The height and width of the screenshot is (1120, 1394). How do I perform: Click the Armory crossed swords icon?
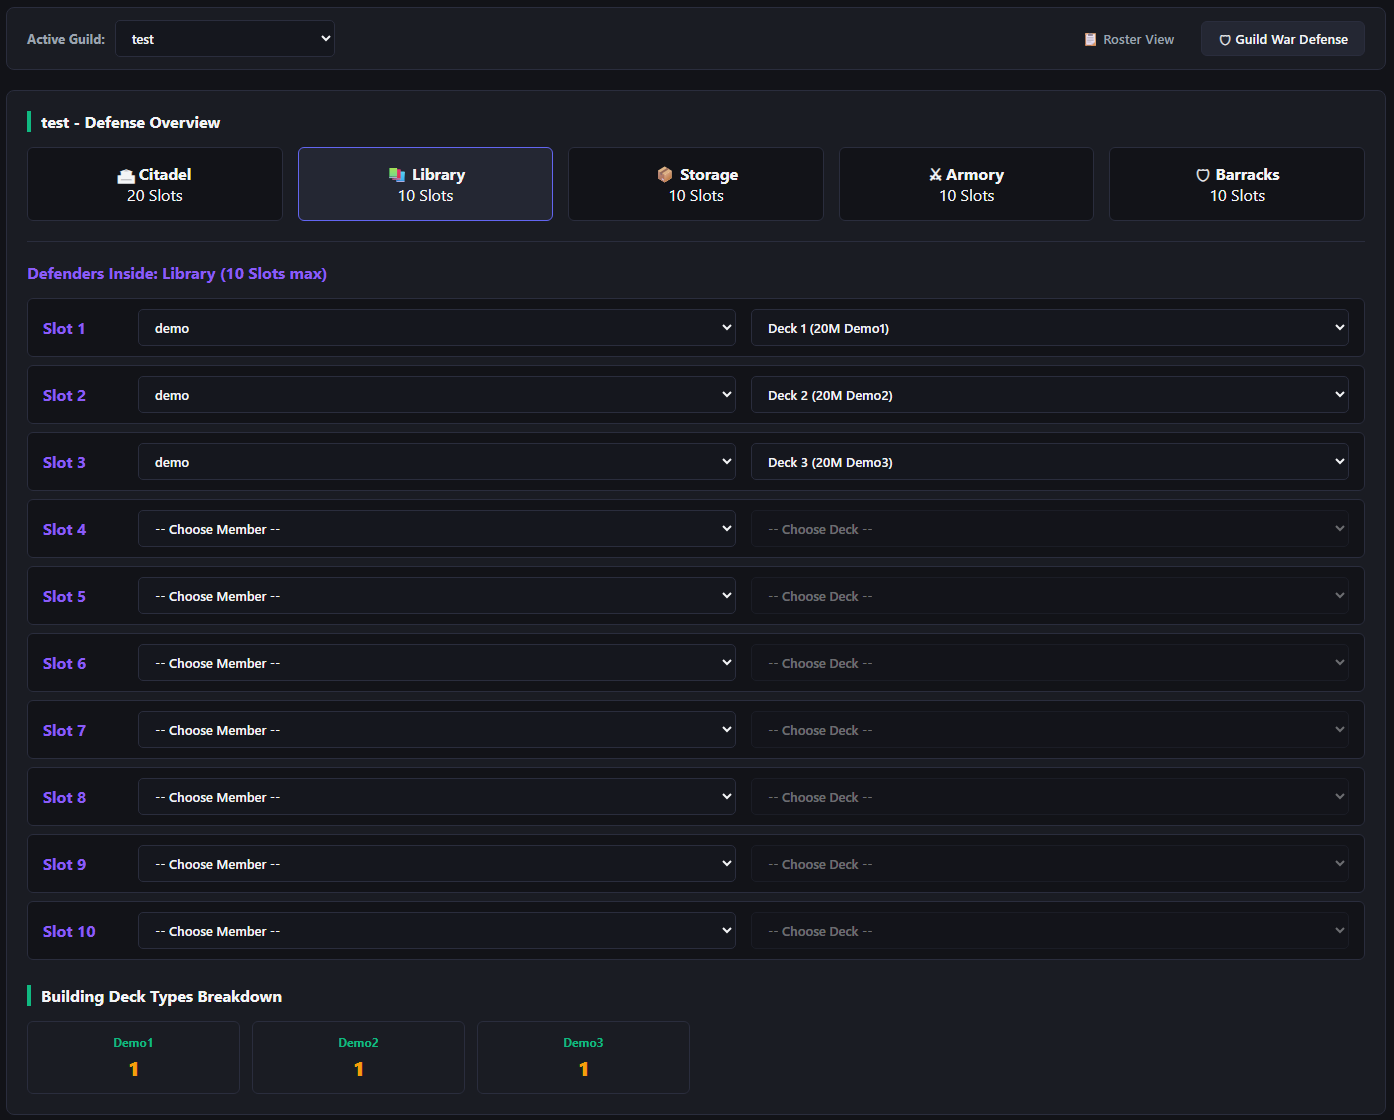coord(935,175)
